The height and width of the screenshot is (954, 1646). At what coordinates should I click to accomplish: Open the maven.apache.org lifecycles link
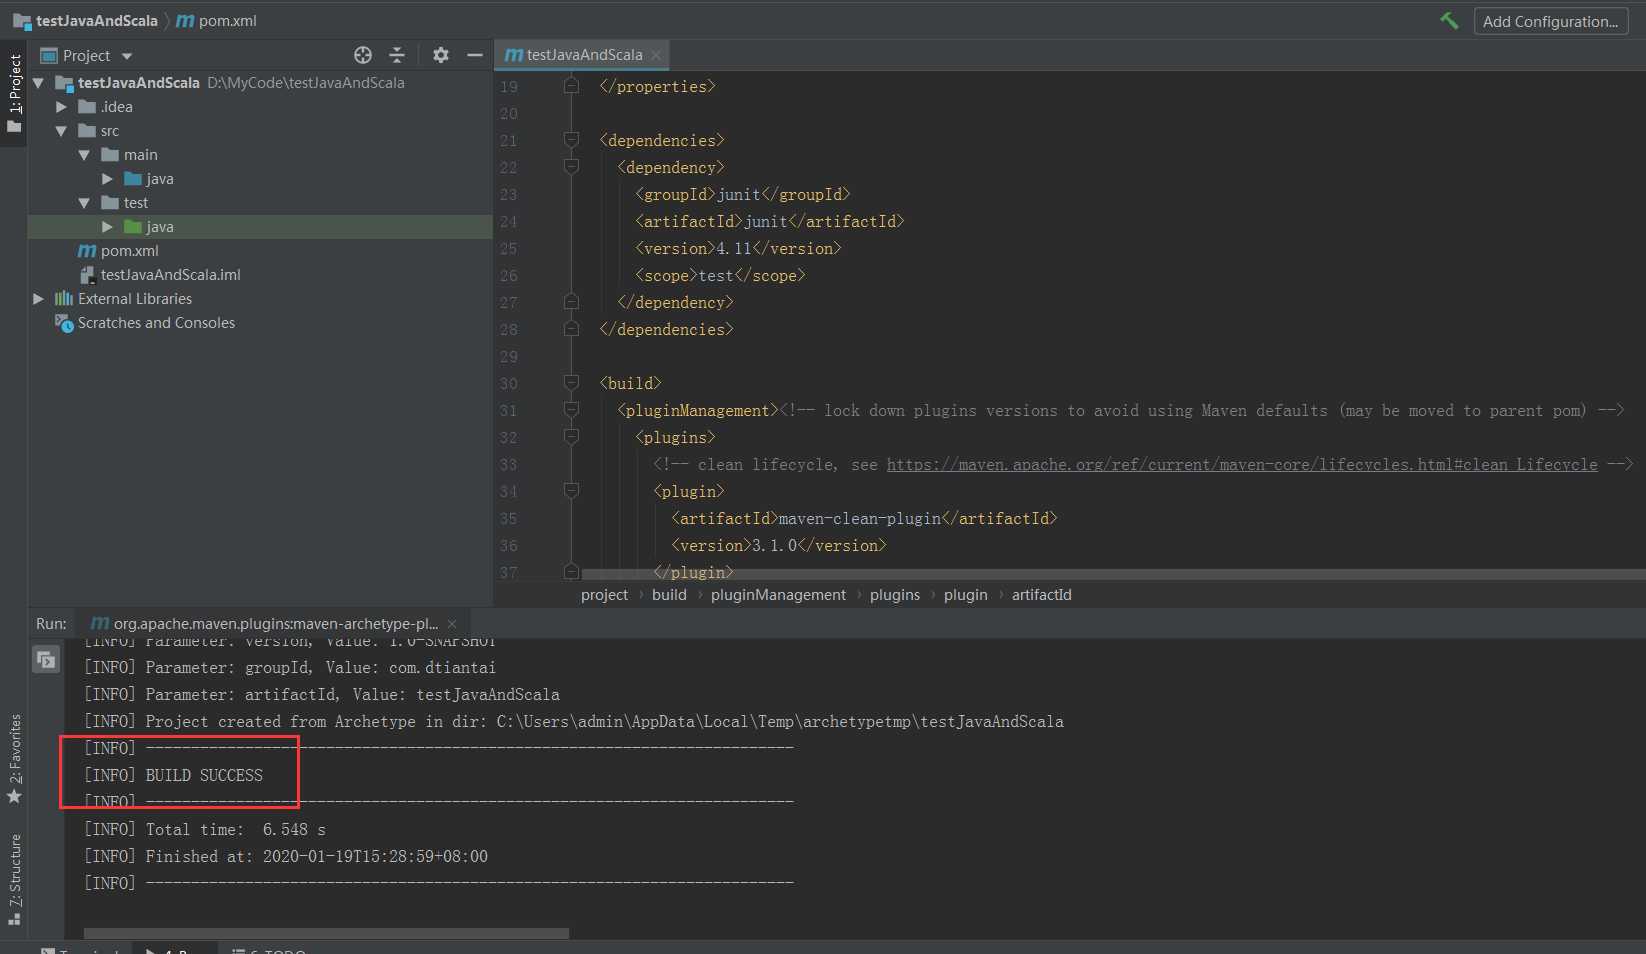coord(1242,465)
